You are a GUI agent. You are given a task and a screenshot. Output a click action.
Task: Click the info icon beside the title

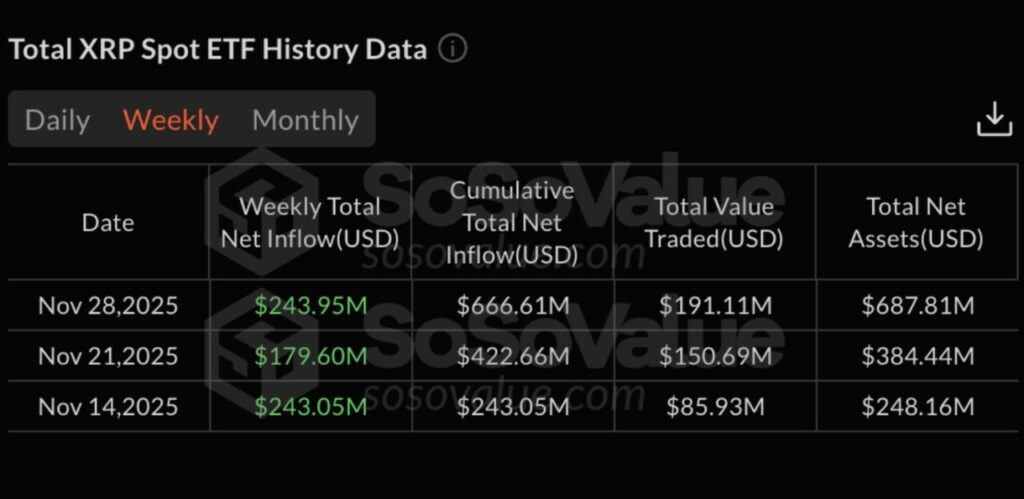(x=453, y=49)
